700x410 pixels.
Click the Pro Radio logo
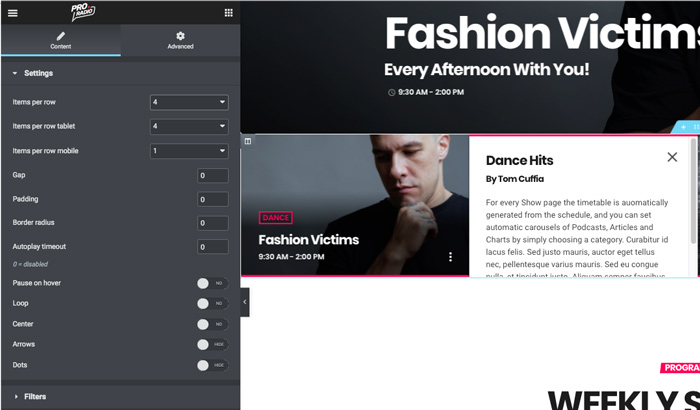(x=119, y=13)
